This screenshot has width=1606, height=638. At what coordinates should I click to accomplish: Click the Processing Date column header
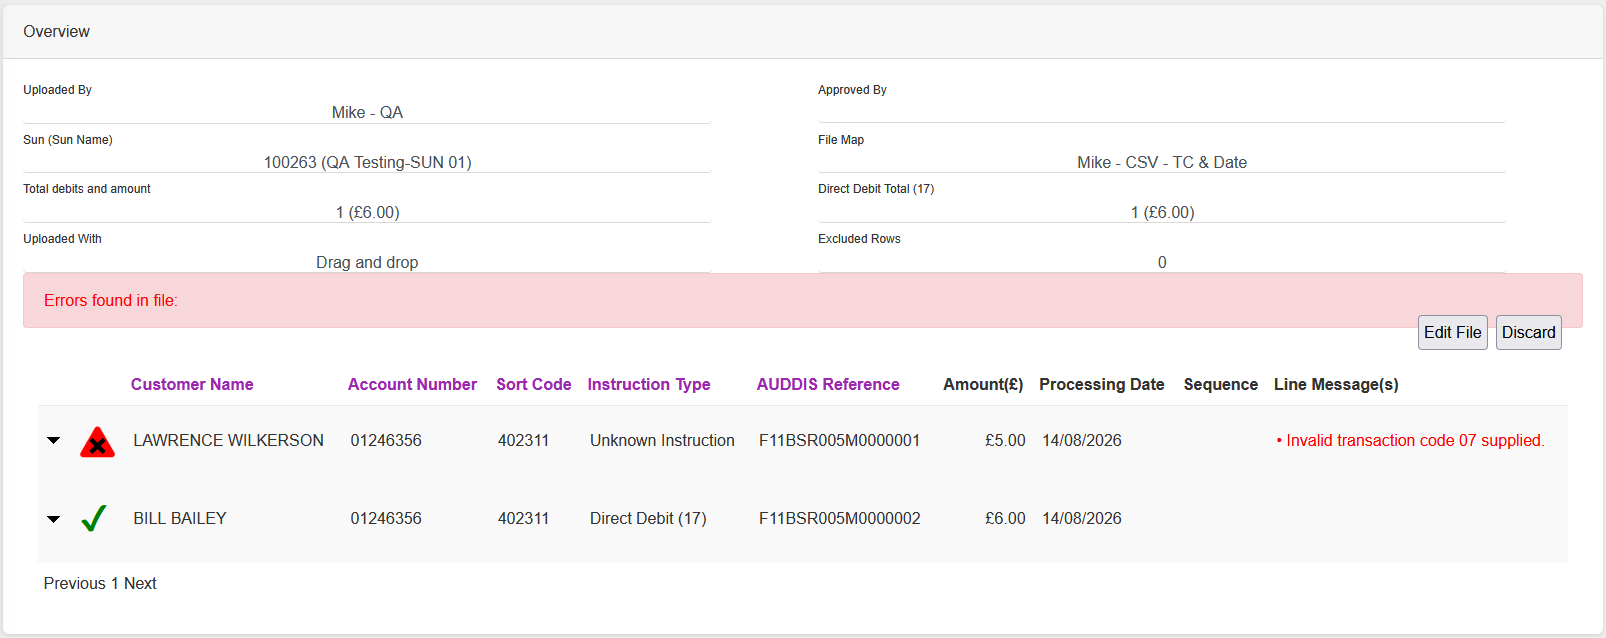pos(1102,384)
